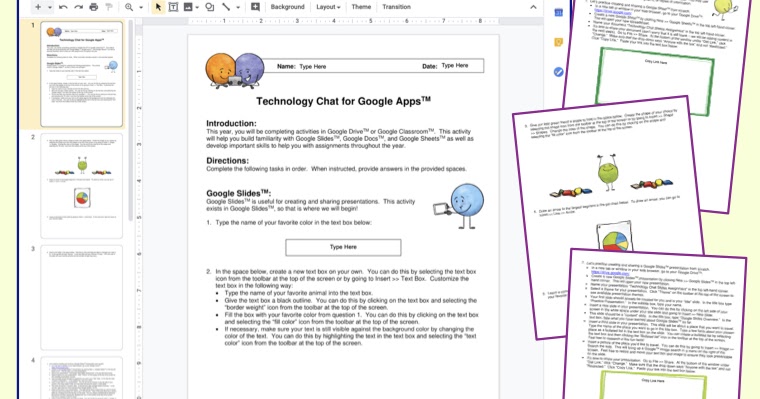This screenshot has width=760, height=399.
Task: Click the horizontal ruler above the slide
Action: (343, 21)
